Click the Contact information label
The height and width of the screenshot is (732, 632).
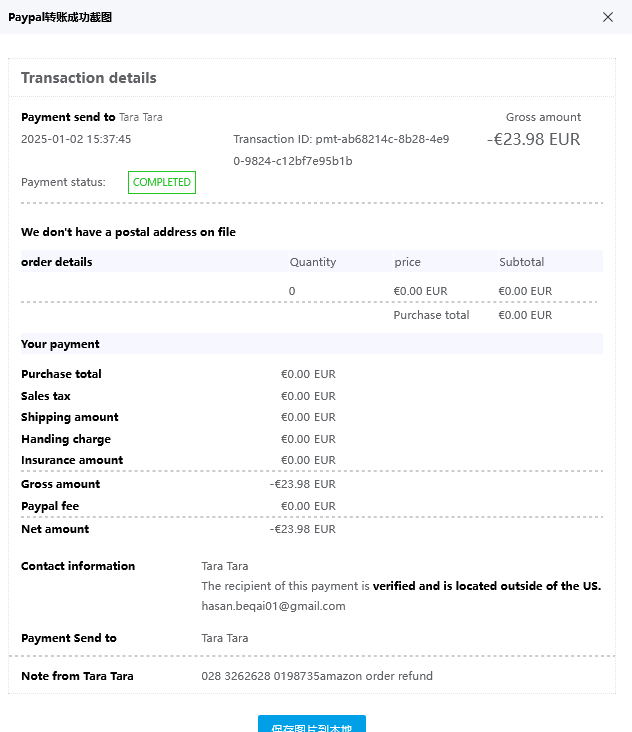78,566
